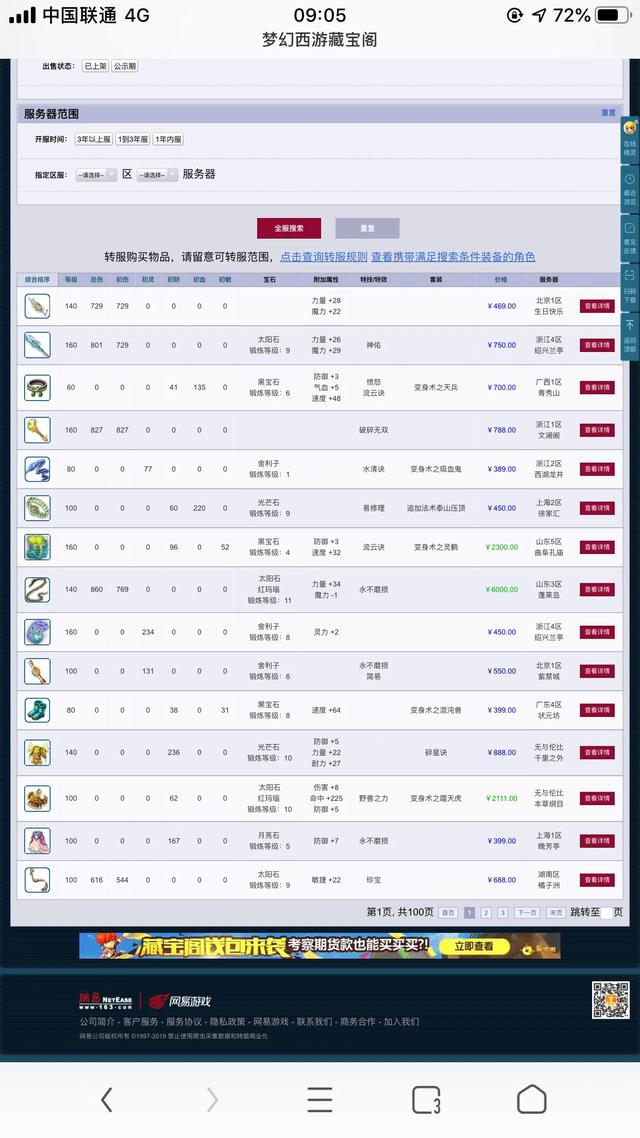This screenshot has height=1138, width=640.
Task: Sort by 等级 column header
Action: pyautogui.click(x=70, y=279)
